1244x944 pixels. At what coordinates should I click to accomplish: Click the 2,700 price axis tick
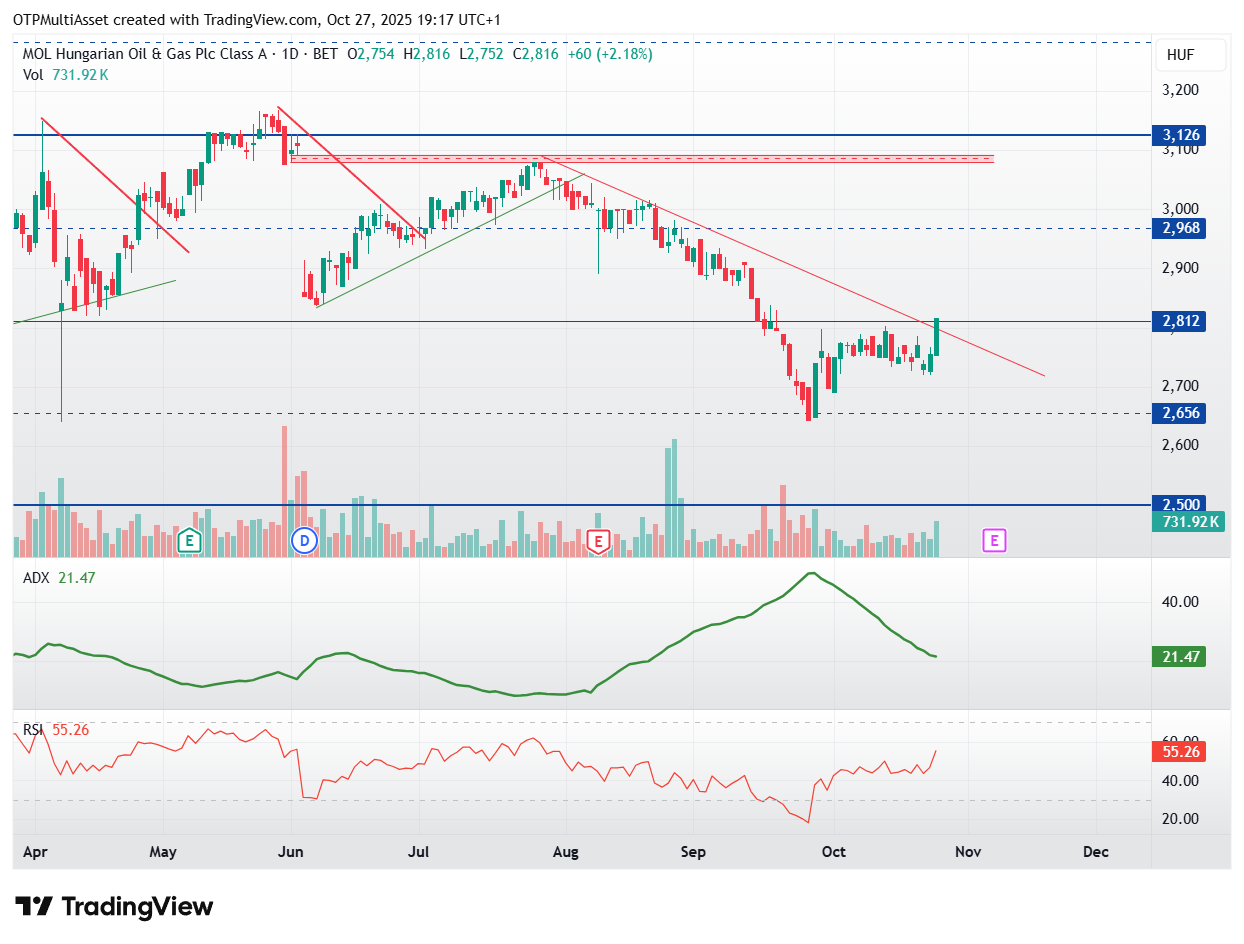click(1180, 386)
